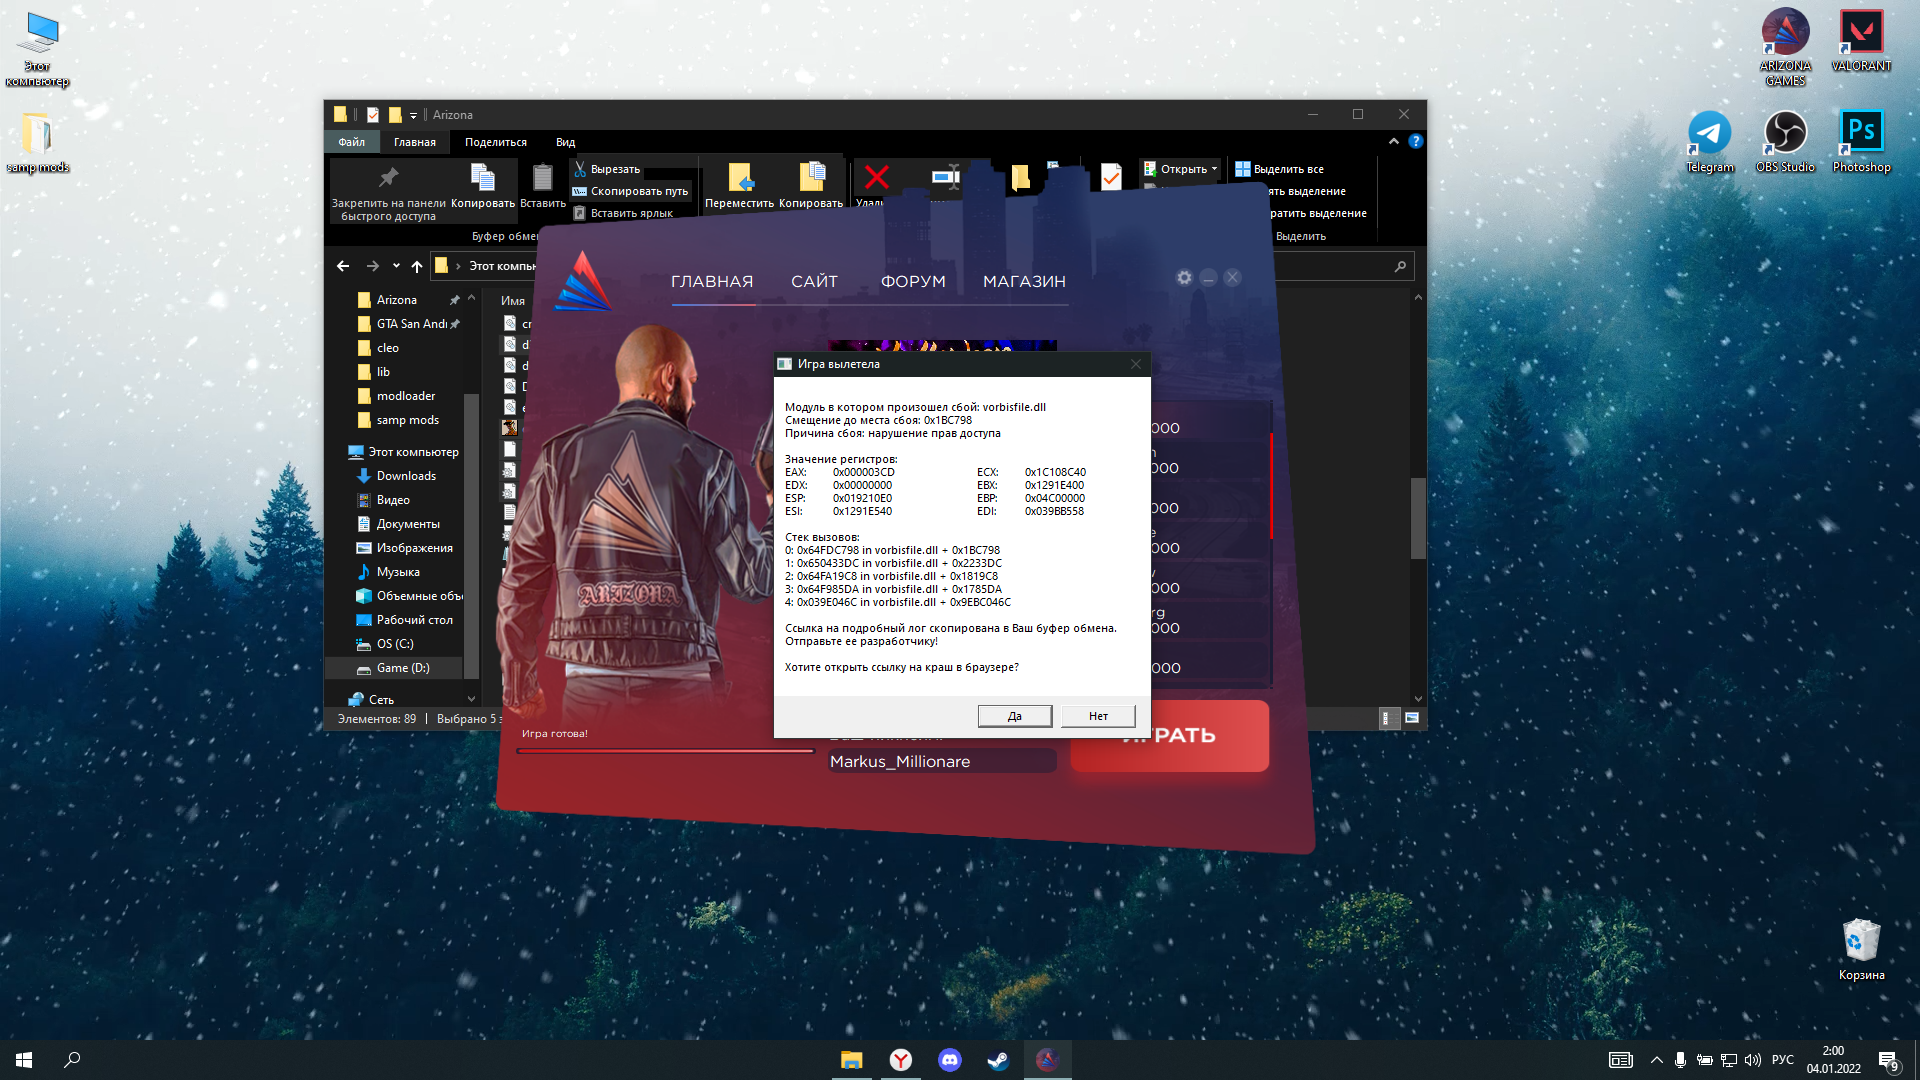Select Этот компьютер in navigation pane
Screen dimensions: 1920x1080
(x=404, y=452)
